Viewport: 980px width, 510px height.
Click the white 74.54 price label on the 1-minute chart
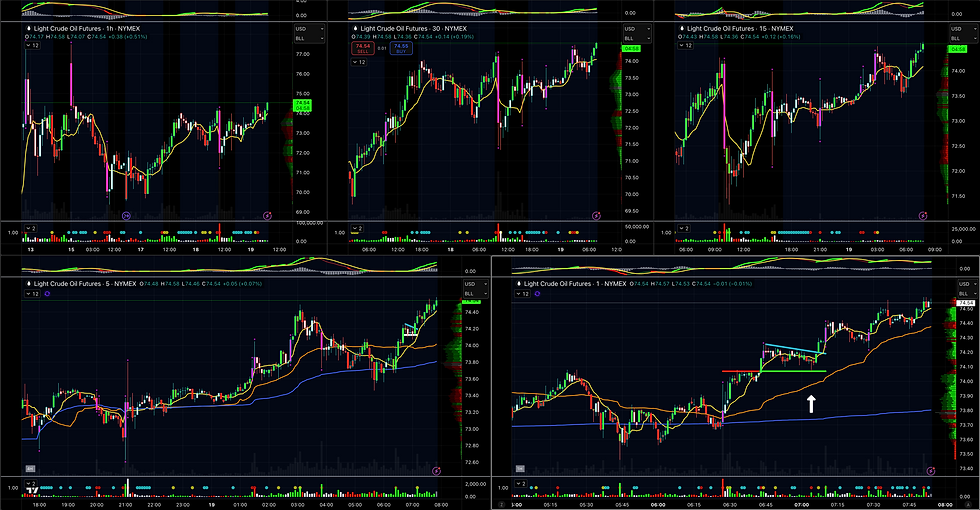coord(966,303)
